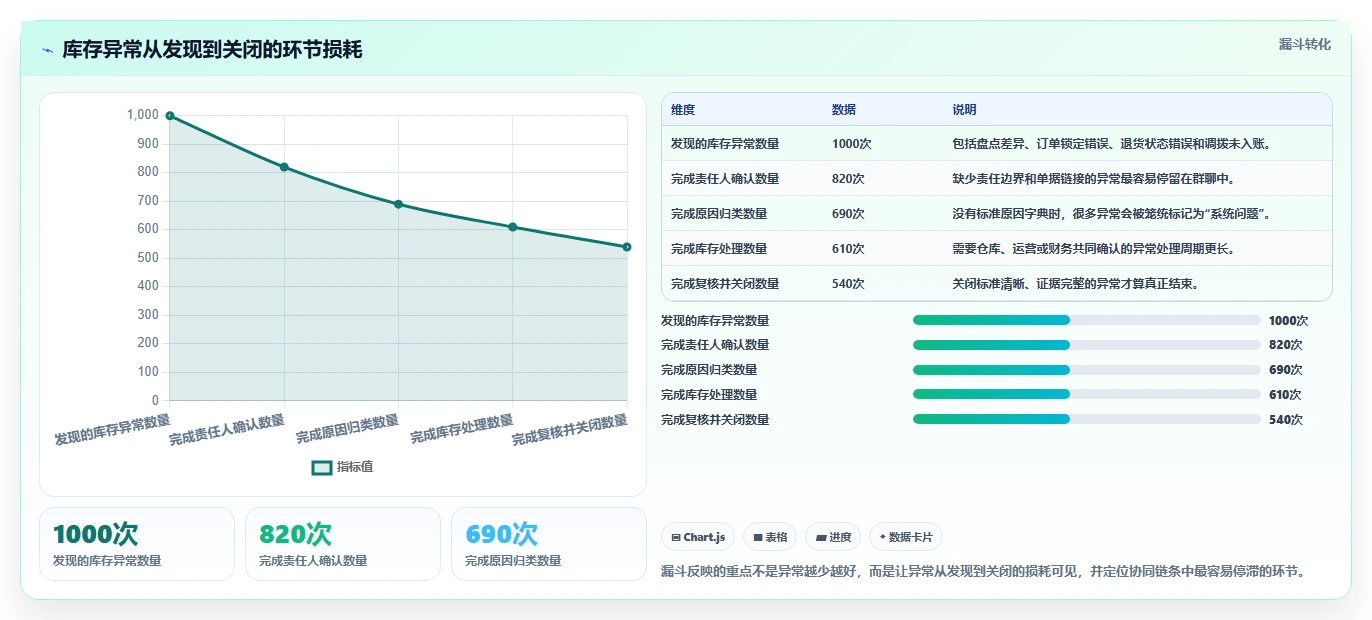Click the 690次 data card
Screen dimensions: 1372x620
point(549,544)
